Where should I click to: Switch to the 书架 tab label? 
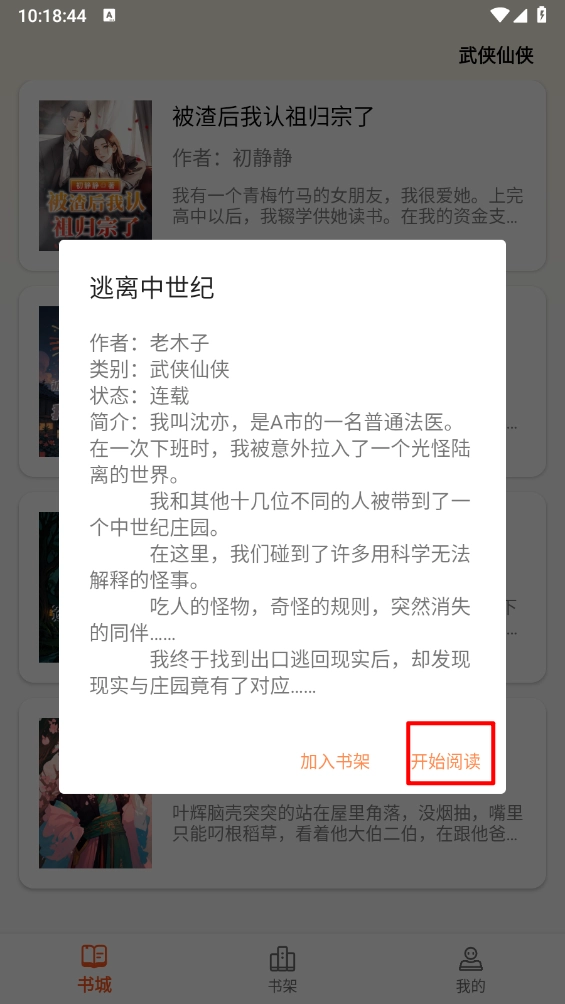coord(282,986)
